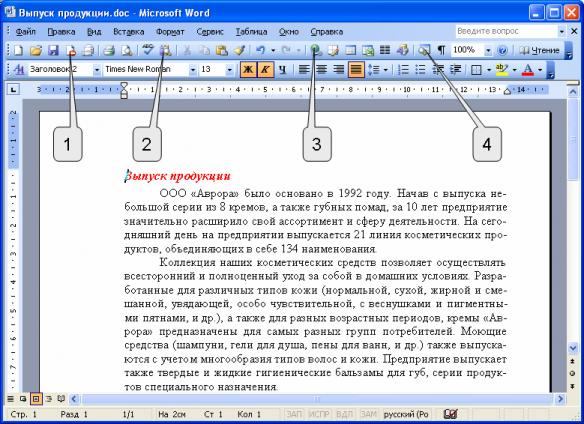Open Print Preview
The image size is (584, 424).
[x=127, y=50]
